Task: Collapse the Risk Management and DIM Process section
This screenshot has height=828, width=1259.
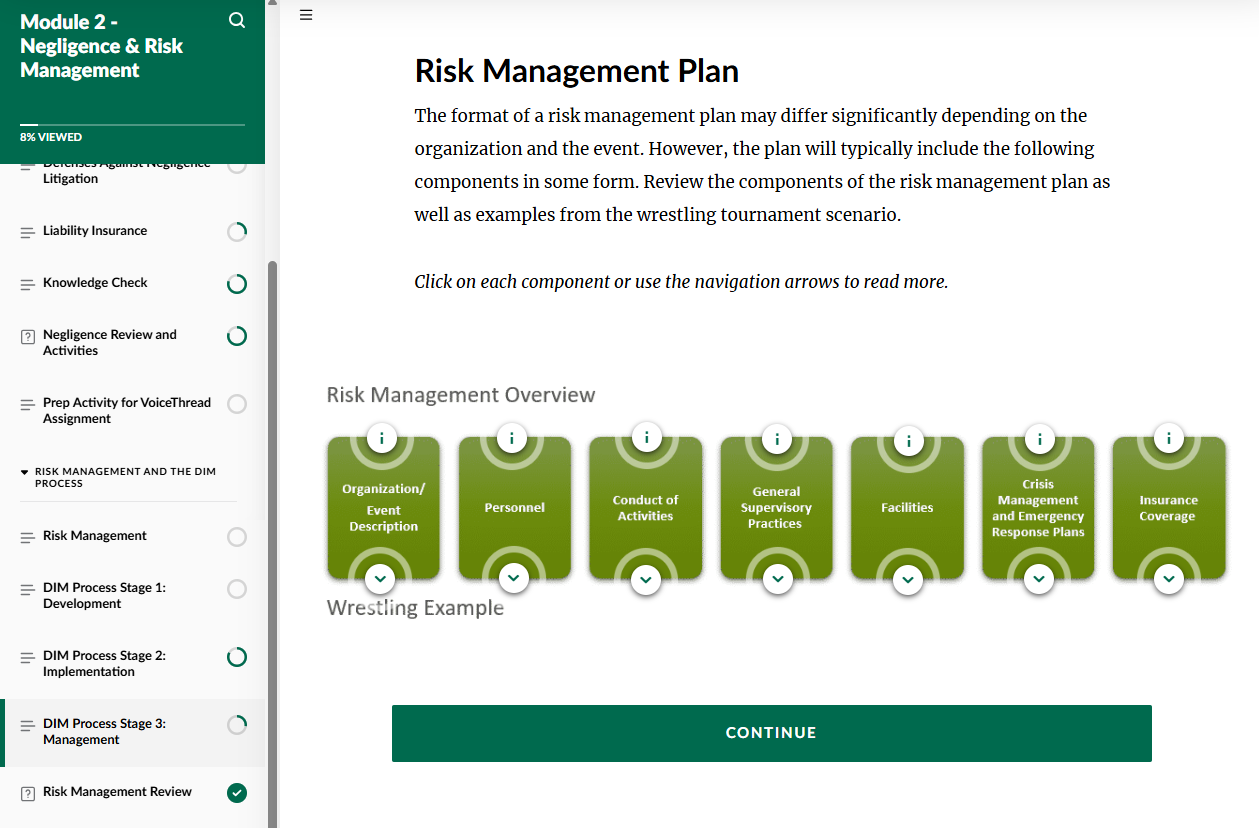Action: tap(27, 470)
